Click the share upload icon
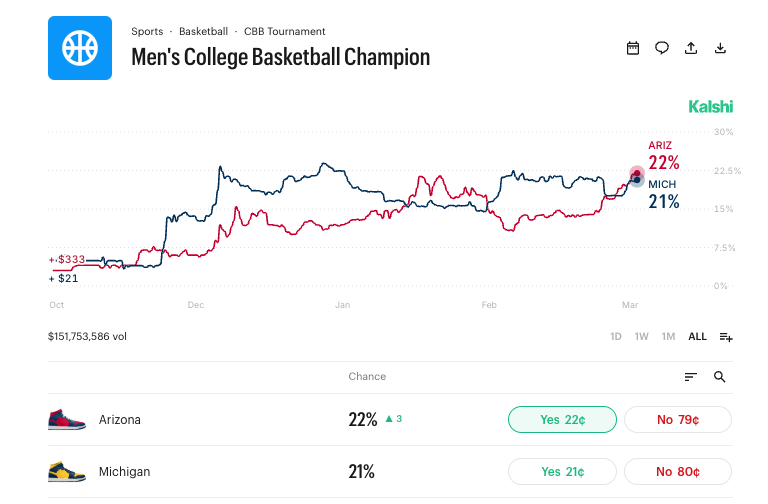768x504 pixels. 691,48
